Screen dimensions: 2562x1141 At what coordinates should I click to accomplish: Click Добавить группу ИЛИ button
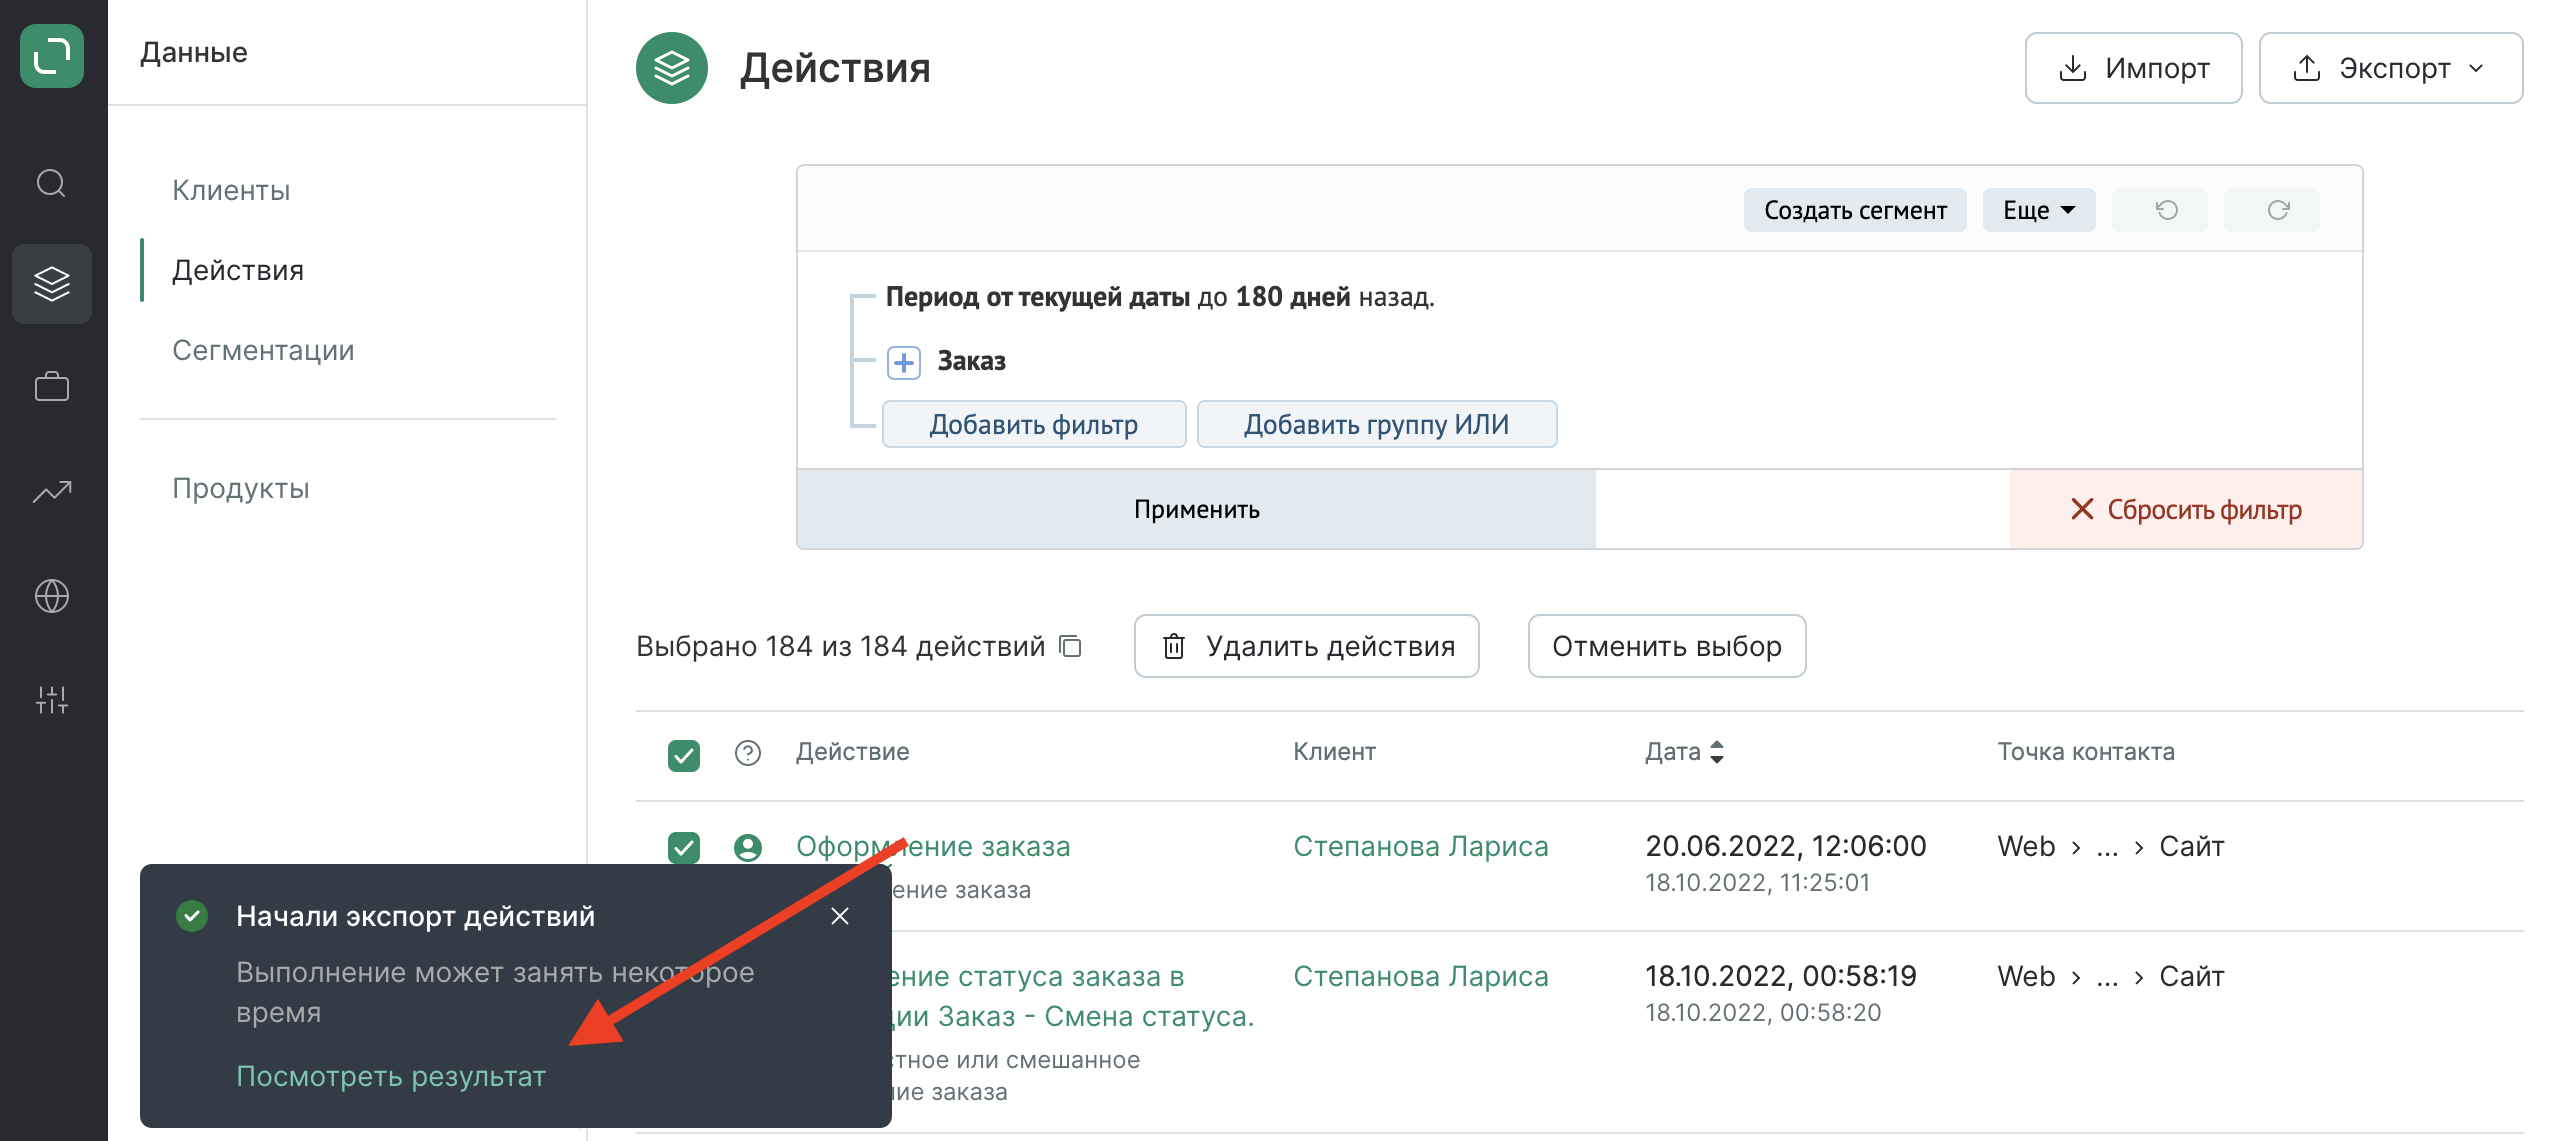1376,424
